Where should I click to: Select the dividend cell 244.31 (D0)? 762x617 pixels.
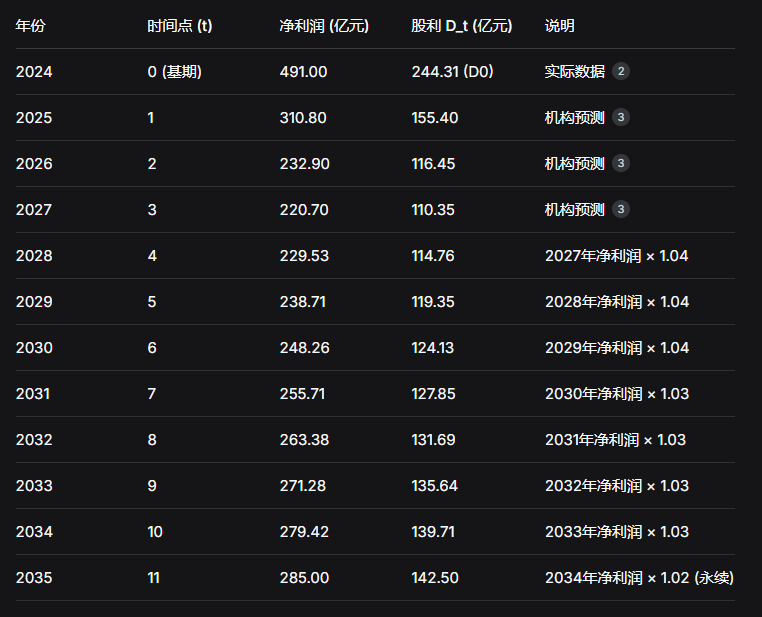pos(452,71)
